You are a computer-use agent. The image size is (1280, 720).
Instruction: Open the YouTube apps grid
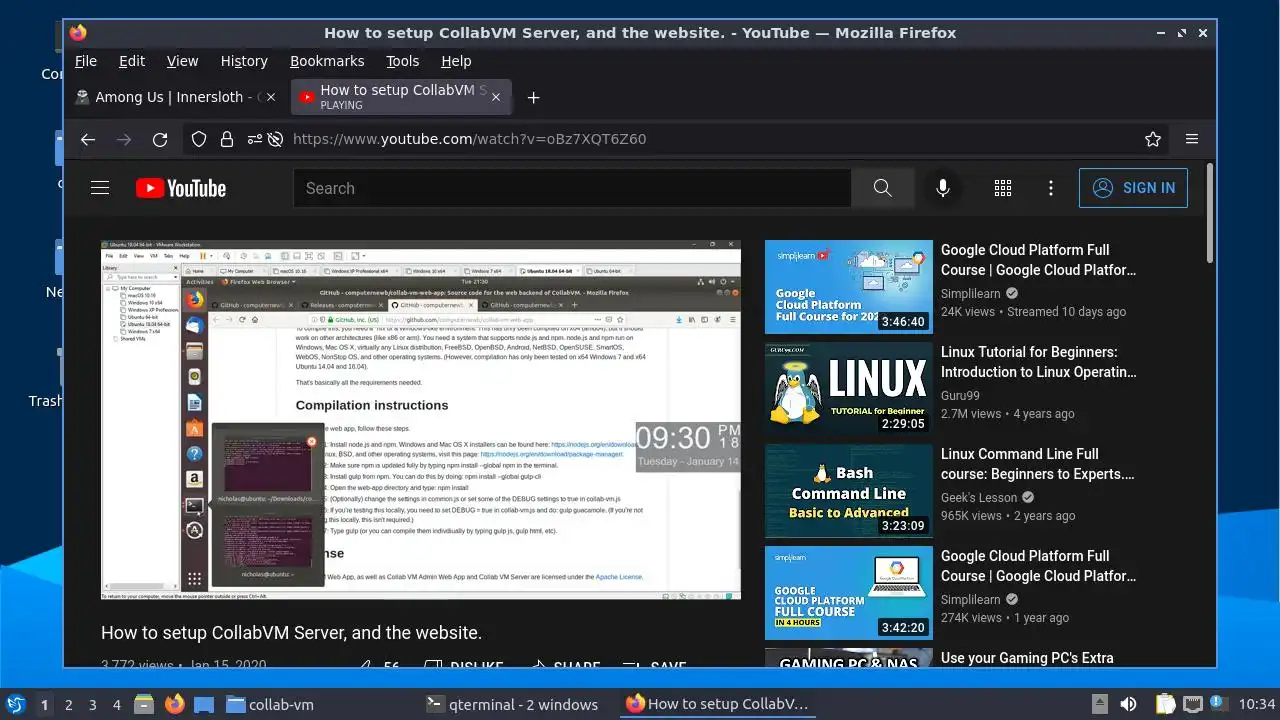1003,188
